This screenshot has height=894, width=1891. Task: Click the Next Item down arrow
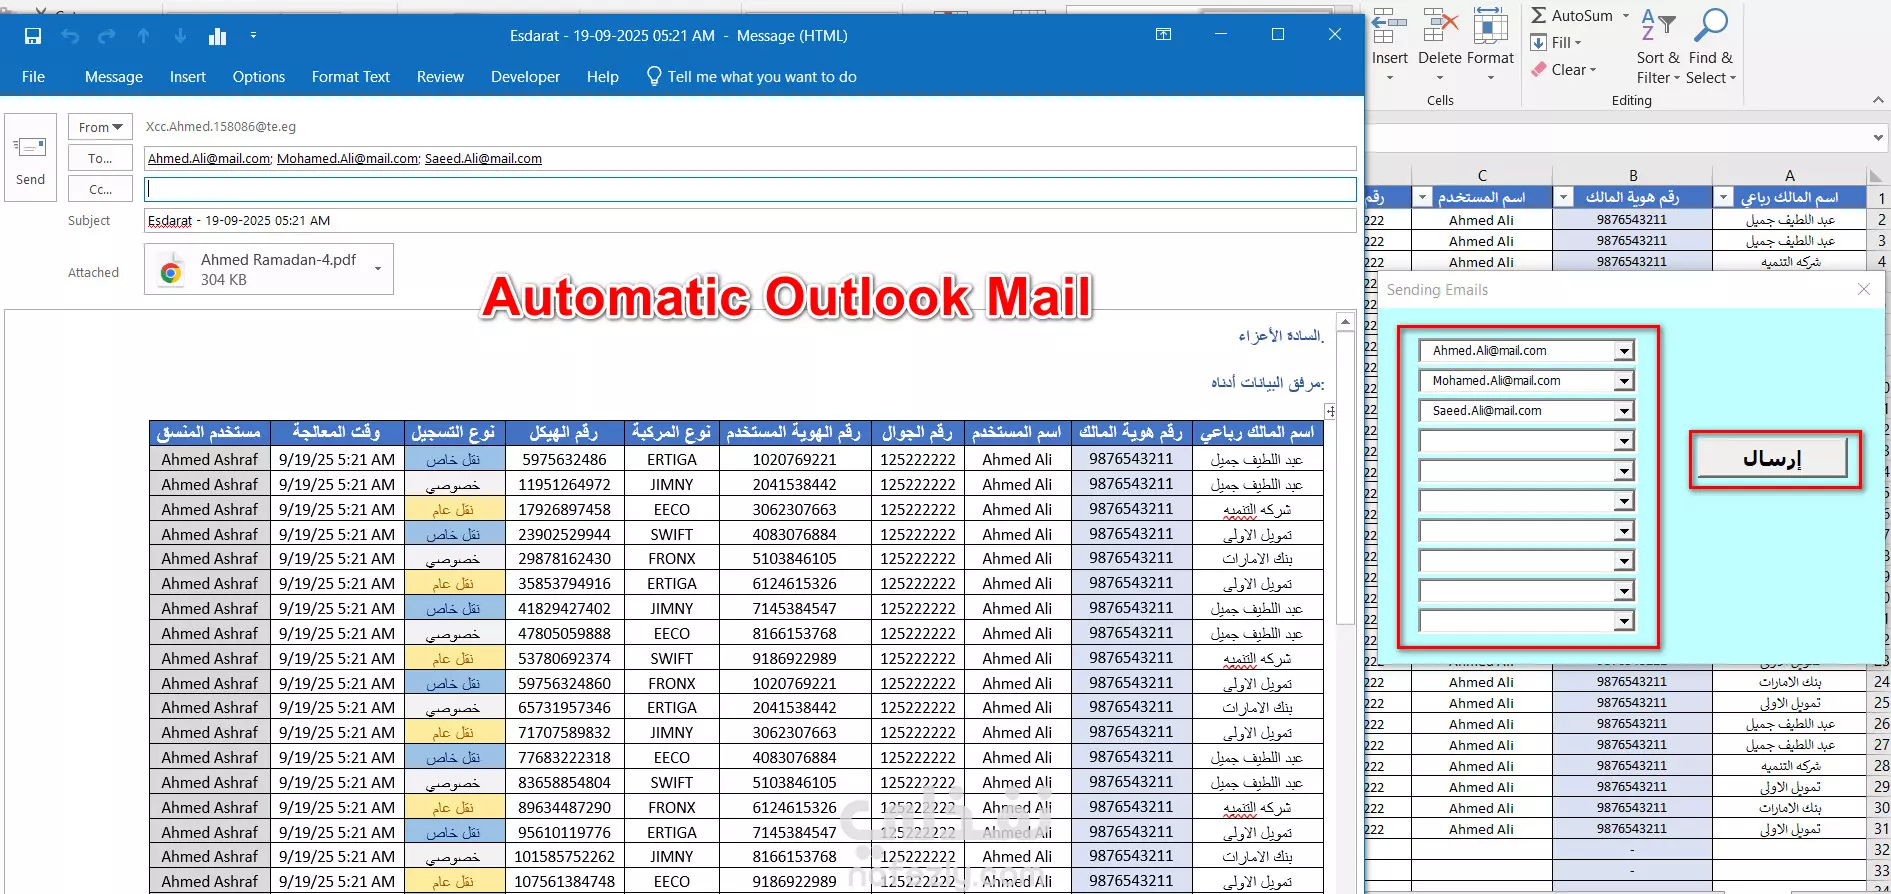pyautogui.click(x=180, y=36)
